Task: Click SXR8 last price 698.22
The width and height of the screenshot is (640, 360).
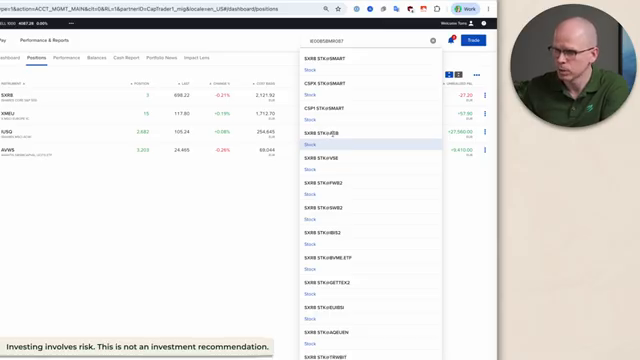Action: [182, 95]
